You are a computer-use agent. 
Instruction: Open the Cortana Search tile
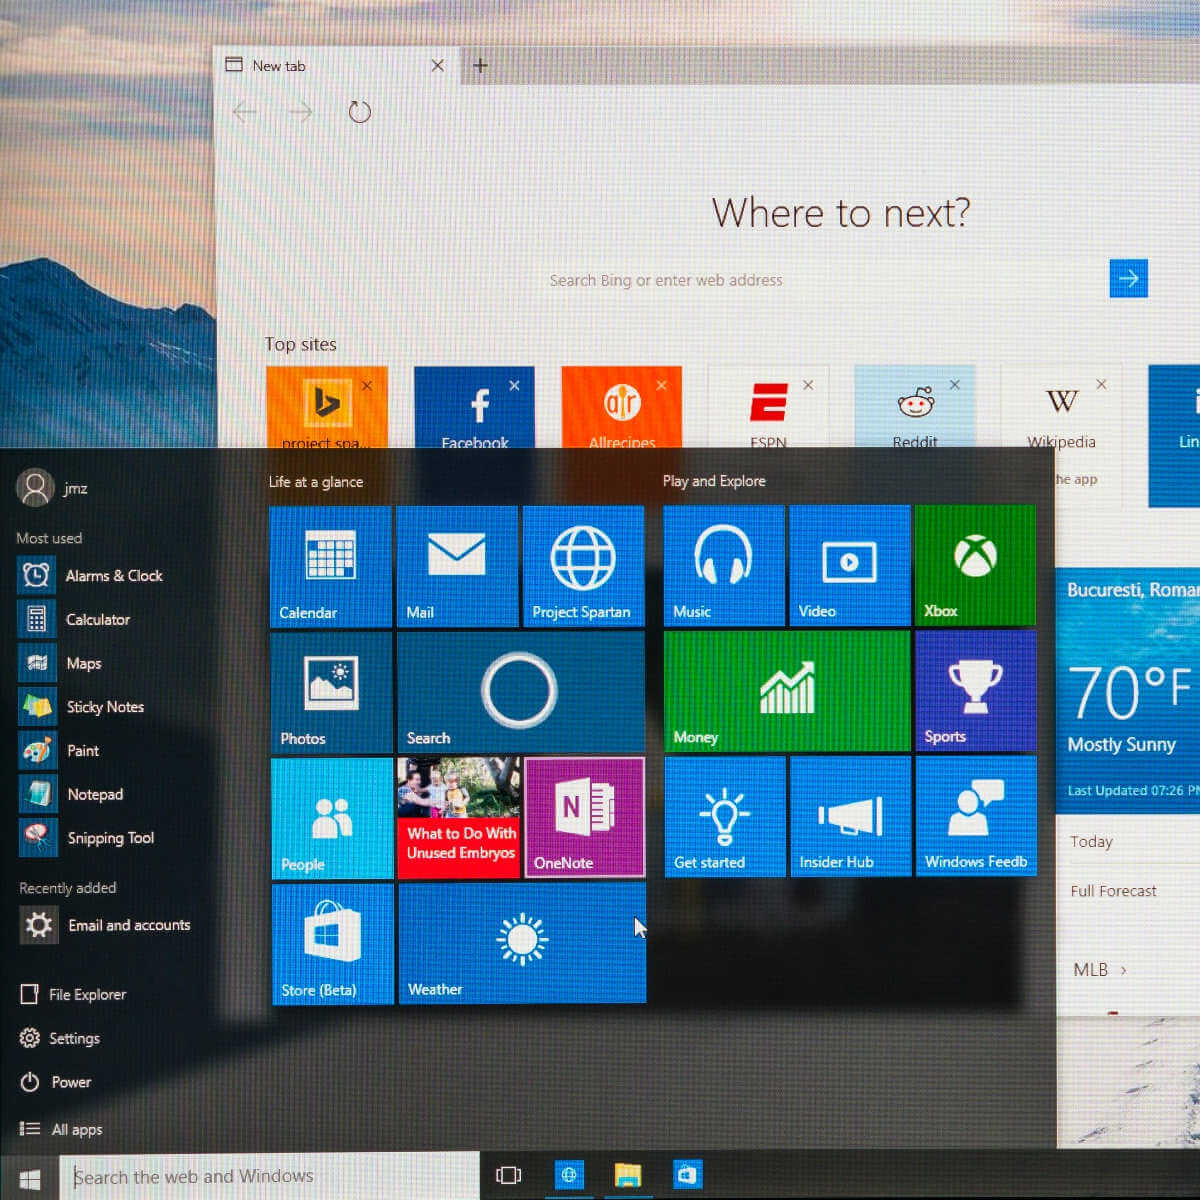coord(521,692)
